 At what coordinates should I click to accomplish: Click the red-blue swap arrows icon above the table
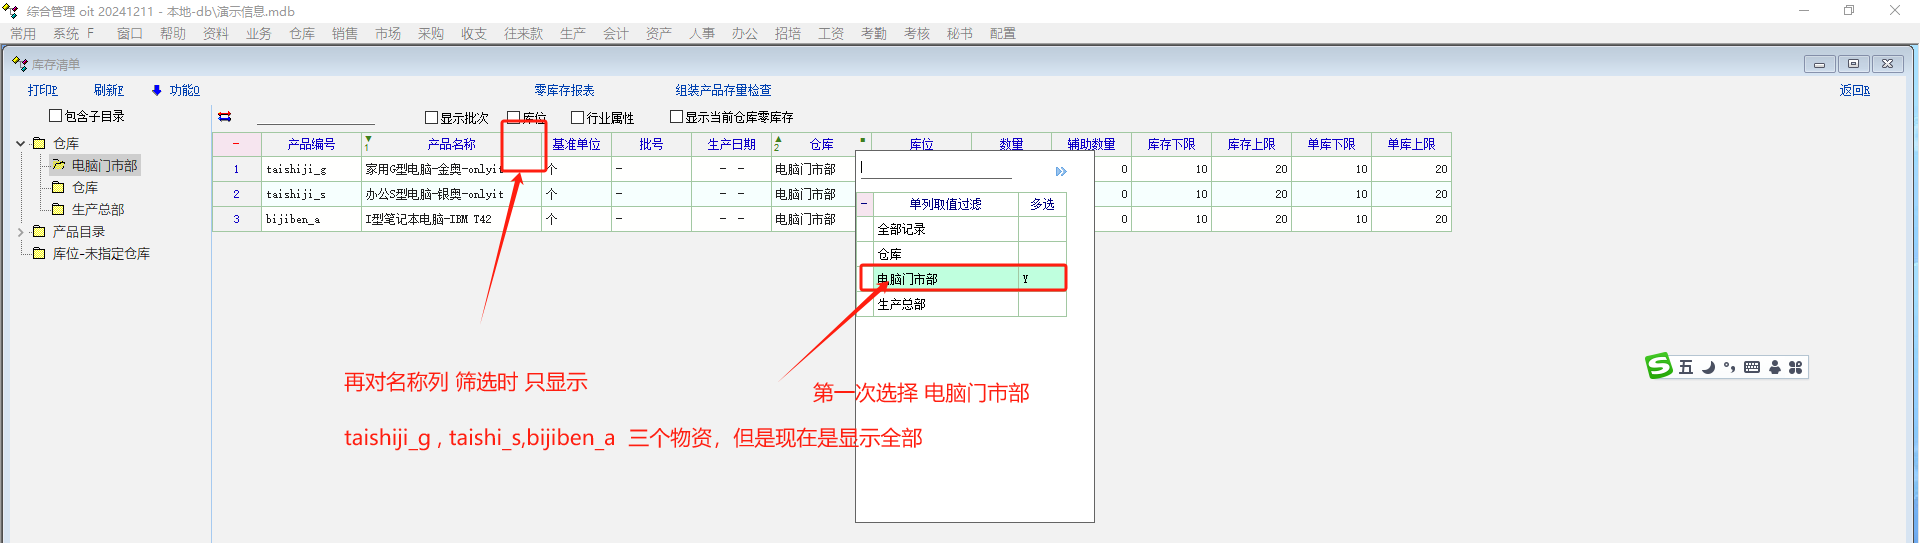[225, 117]
